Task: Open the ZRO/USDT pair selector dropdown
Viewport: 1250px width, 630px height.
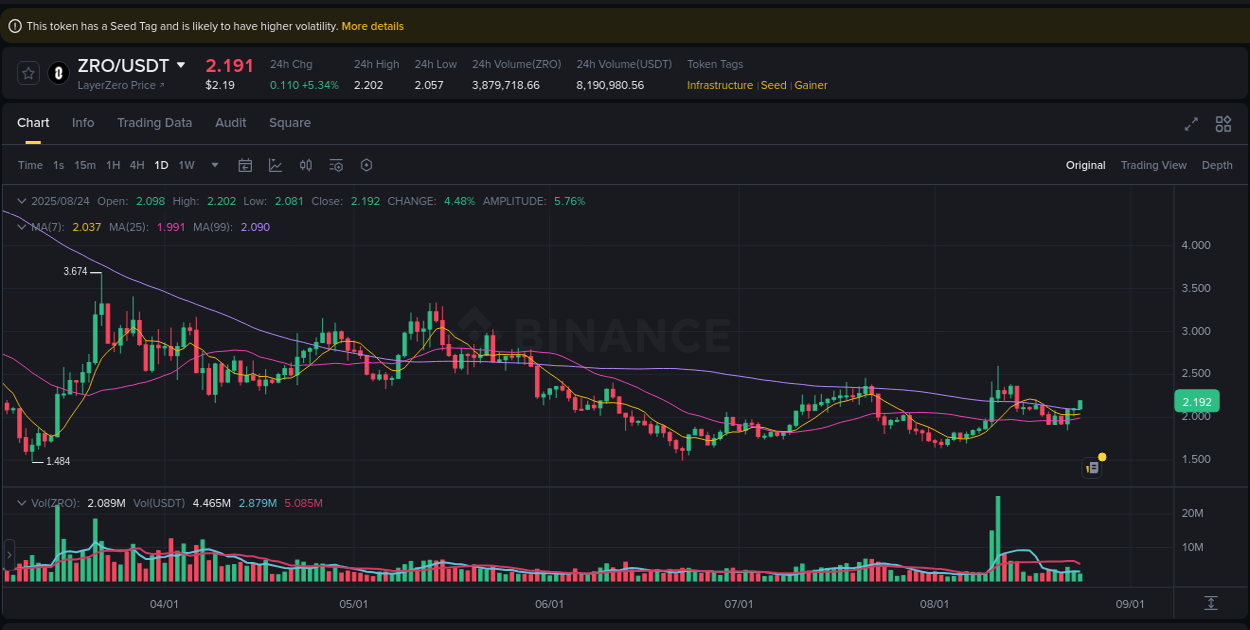Action: click(x=181, y=64)
